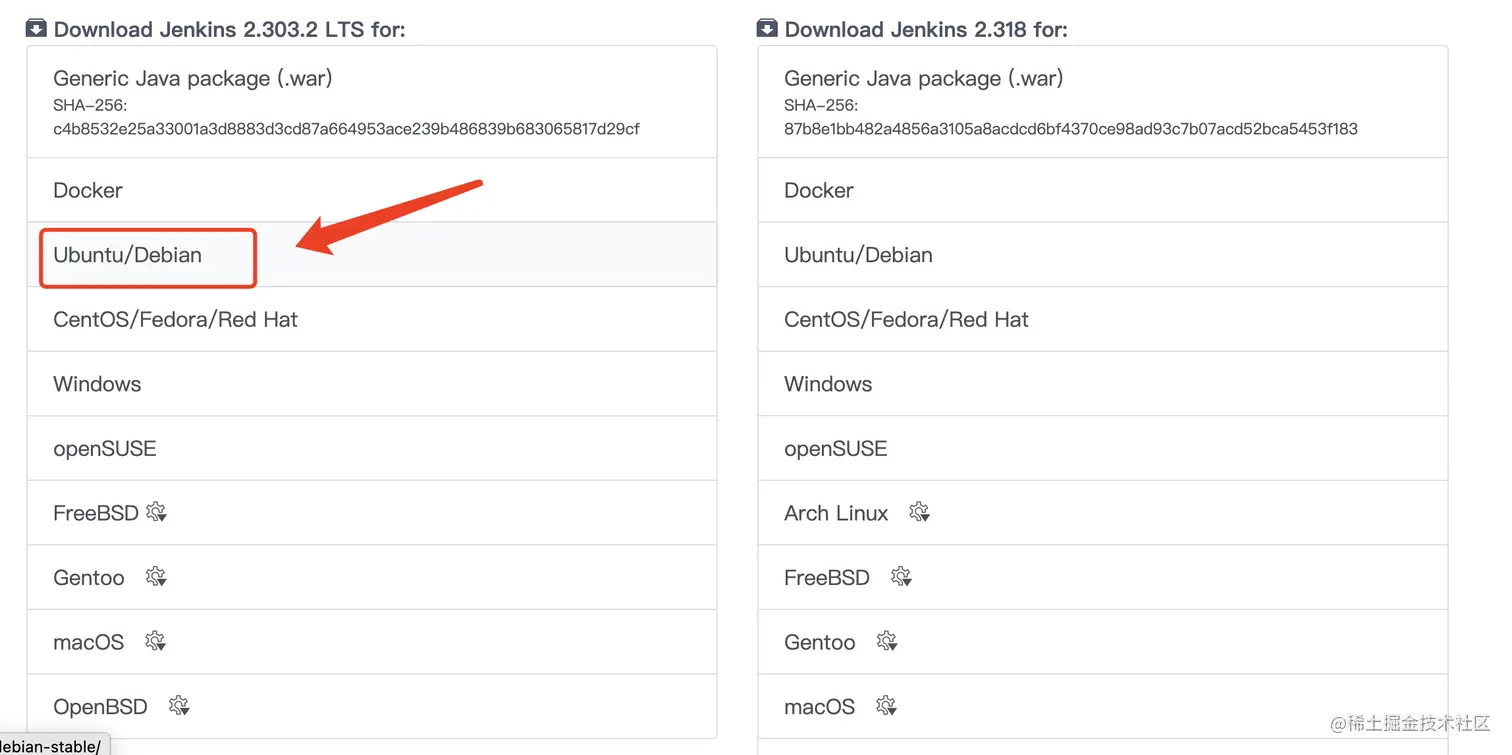This screenshot has height=755, width=1512.
Task: Click 'Download Jenkins 2.303.2 LTS for:' heading
Action: pos(229,29)
